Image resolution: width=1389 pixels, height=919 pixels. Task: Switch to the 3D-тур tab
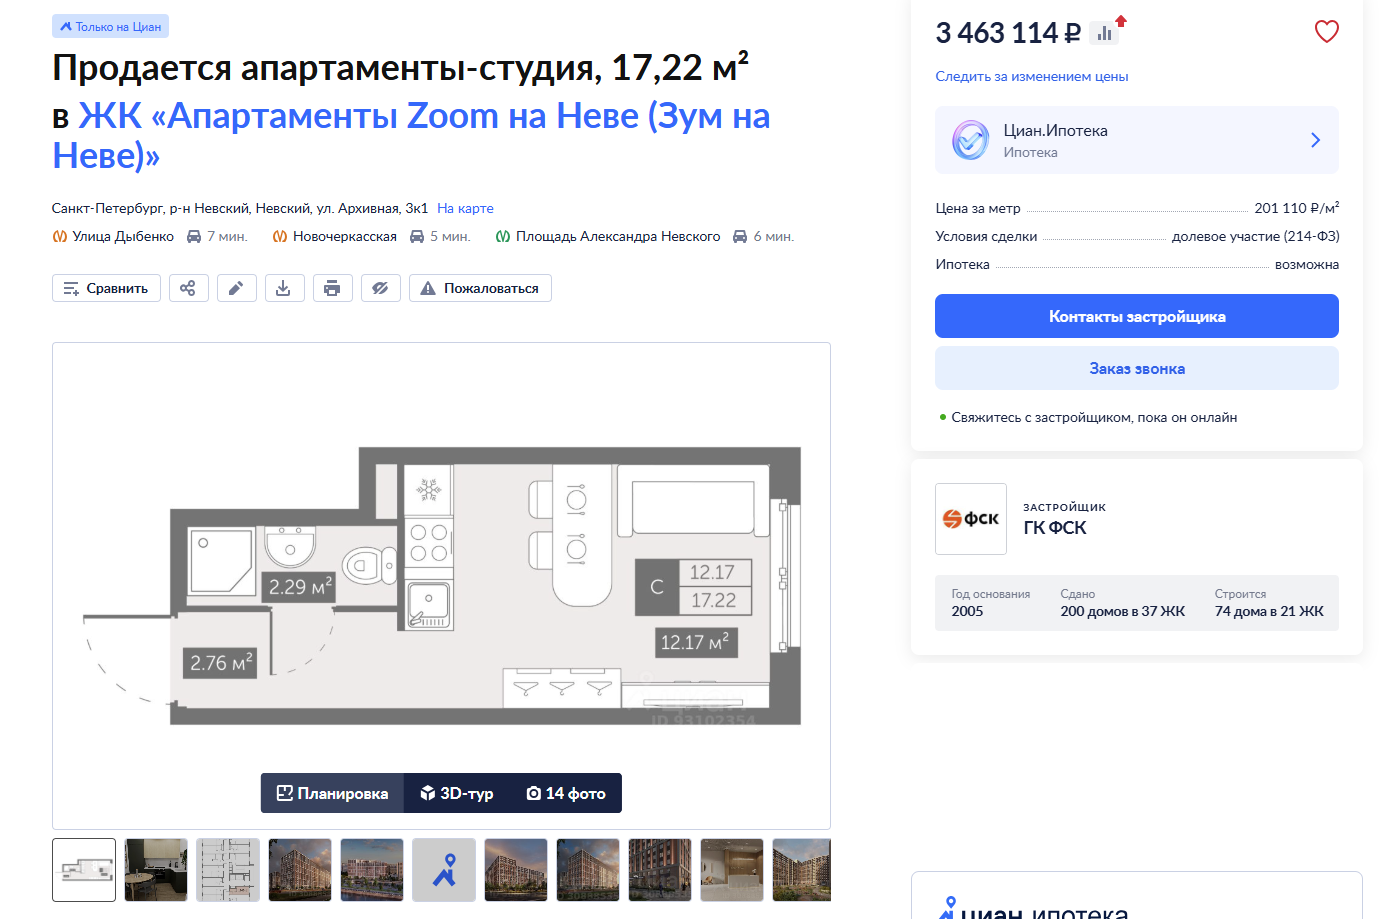point(457,793)
